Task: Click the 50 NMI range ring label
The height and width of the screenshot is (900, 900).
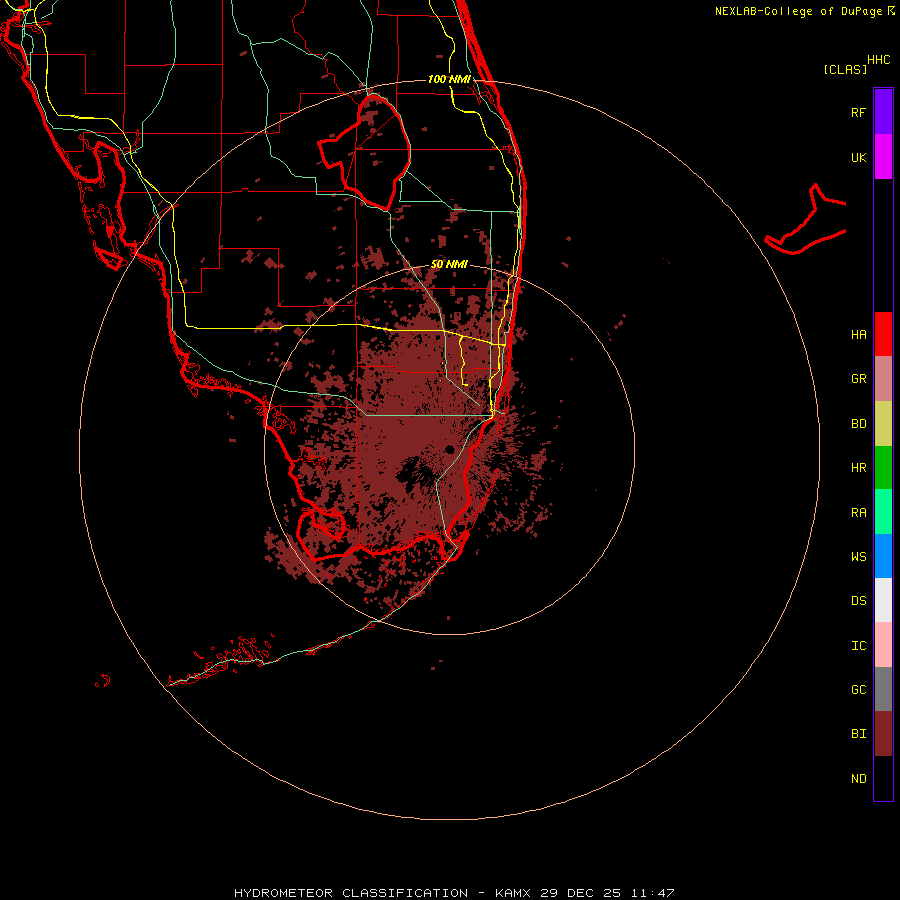Action: pos(449,265)
